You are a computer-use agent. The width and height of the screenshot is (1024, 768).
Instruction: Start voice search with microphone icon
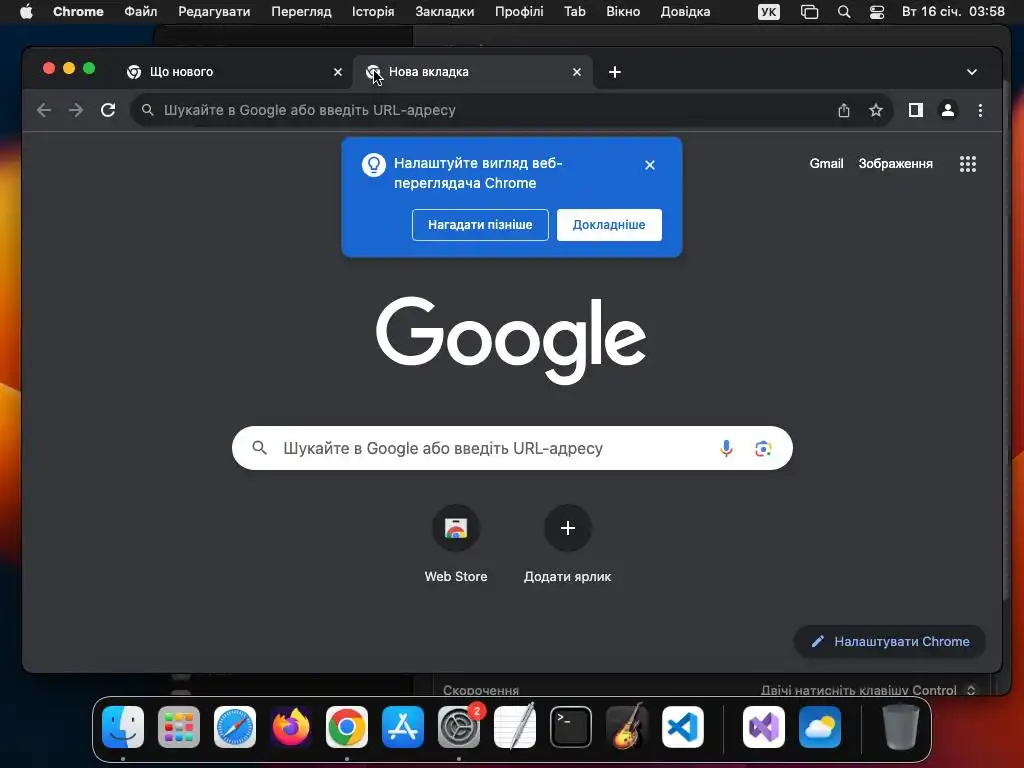click(726, 448)
